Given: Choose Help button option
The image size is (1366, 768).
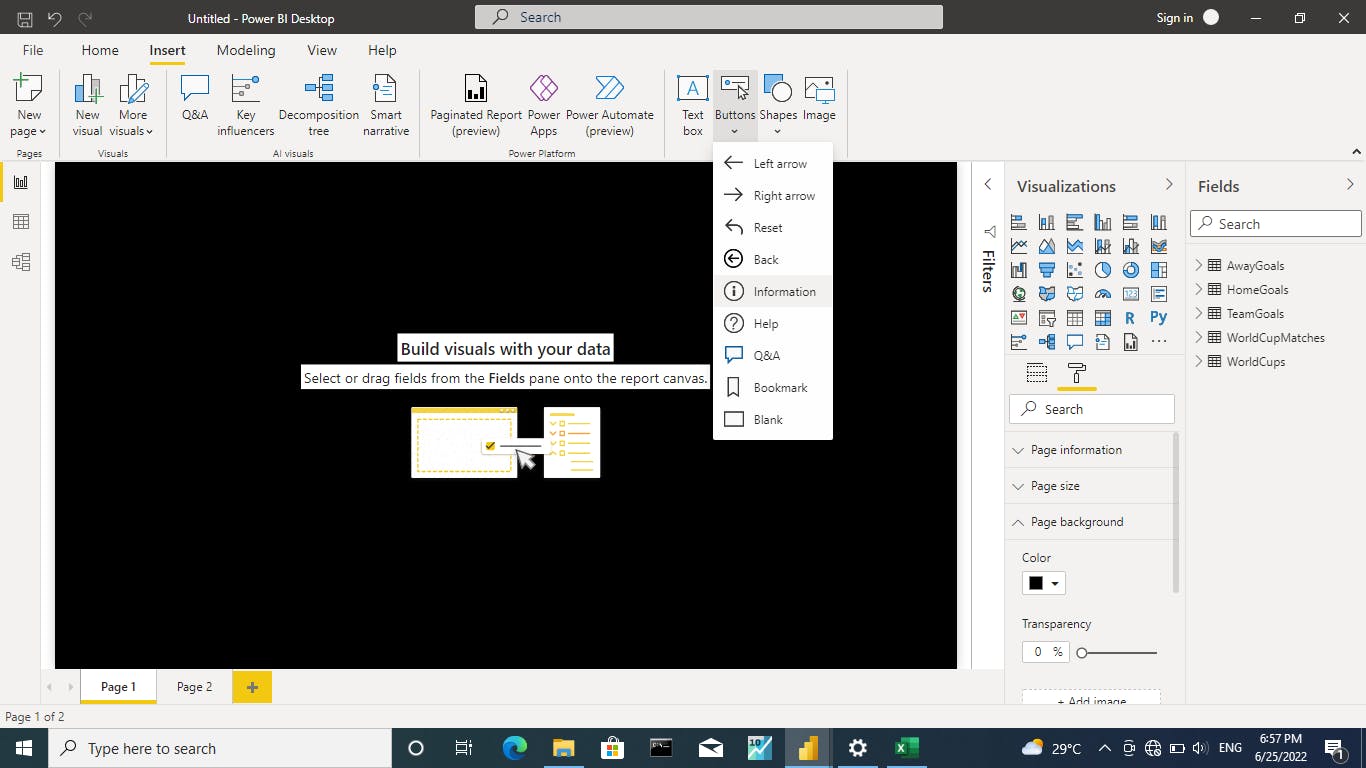Looking at the screenshot, I should click(773, 324).
